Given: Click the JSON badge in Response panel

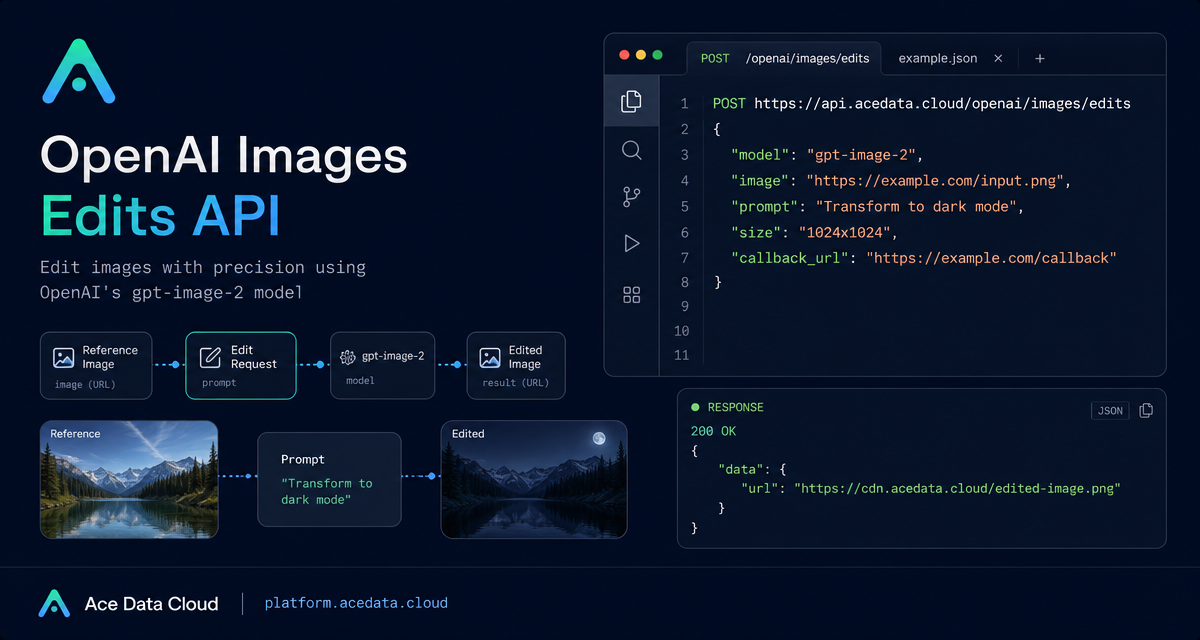Looking at the screenshot, I should (x=1110, y=410).
